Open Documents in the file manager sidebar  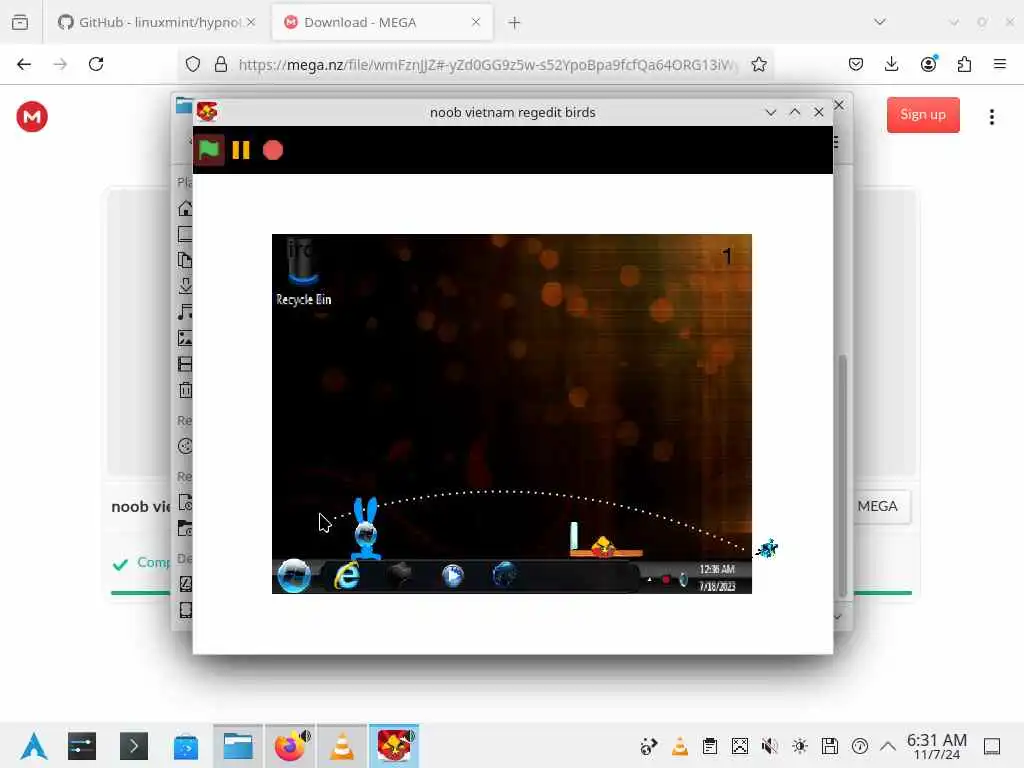[x=185, y=260]
